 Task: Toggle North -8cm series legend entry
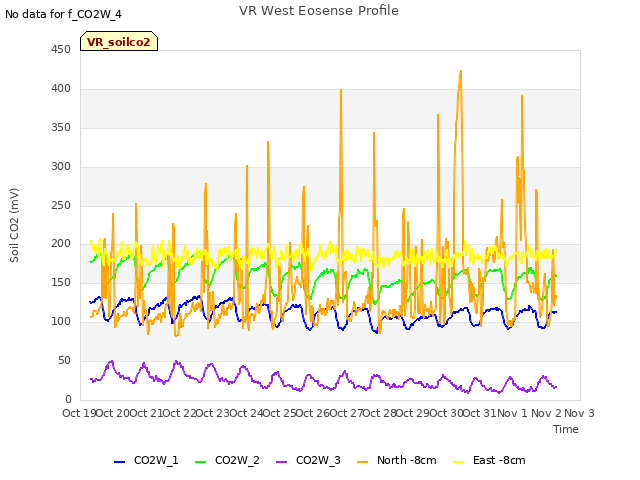[397, 460]
